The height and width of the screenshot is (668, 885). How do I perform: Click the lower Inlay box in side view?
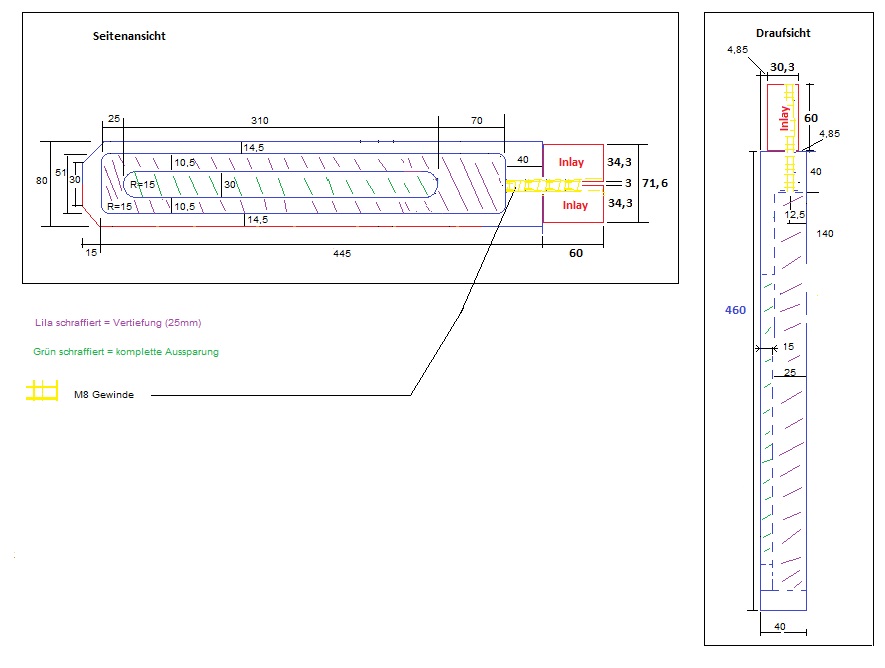(x=574, y=206)
